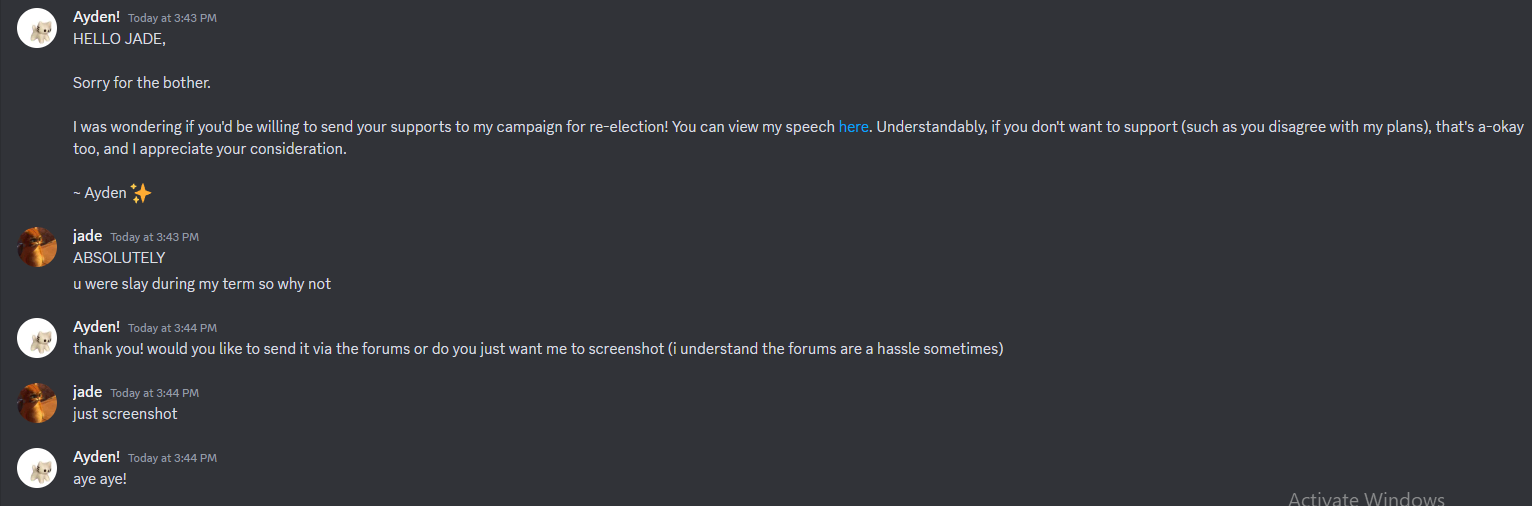The height and width of the screenshot is (506, 1532).
Task: Click the timestamp beside jade's 'just screenshot' message
Action: tap(155, 393)
